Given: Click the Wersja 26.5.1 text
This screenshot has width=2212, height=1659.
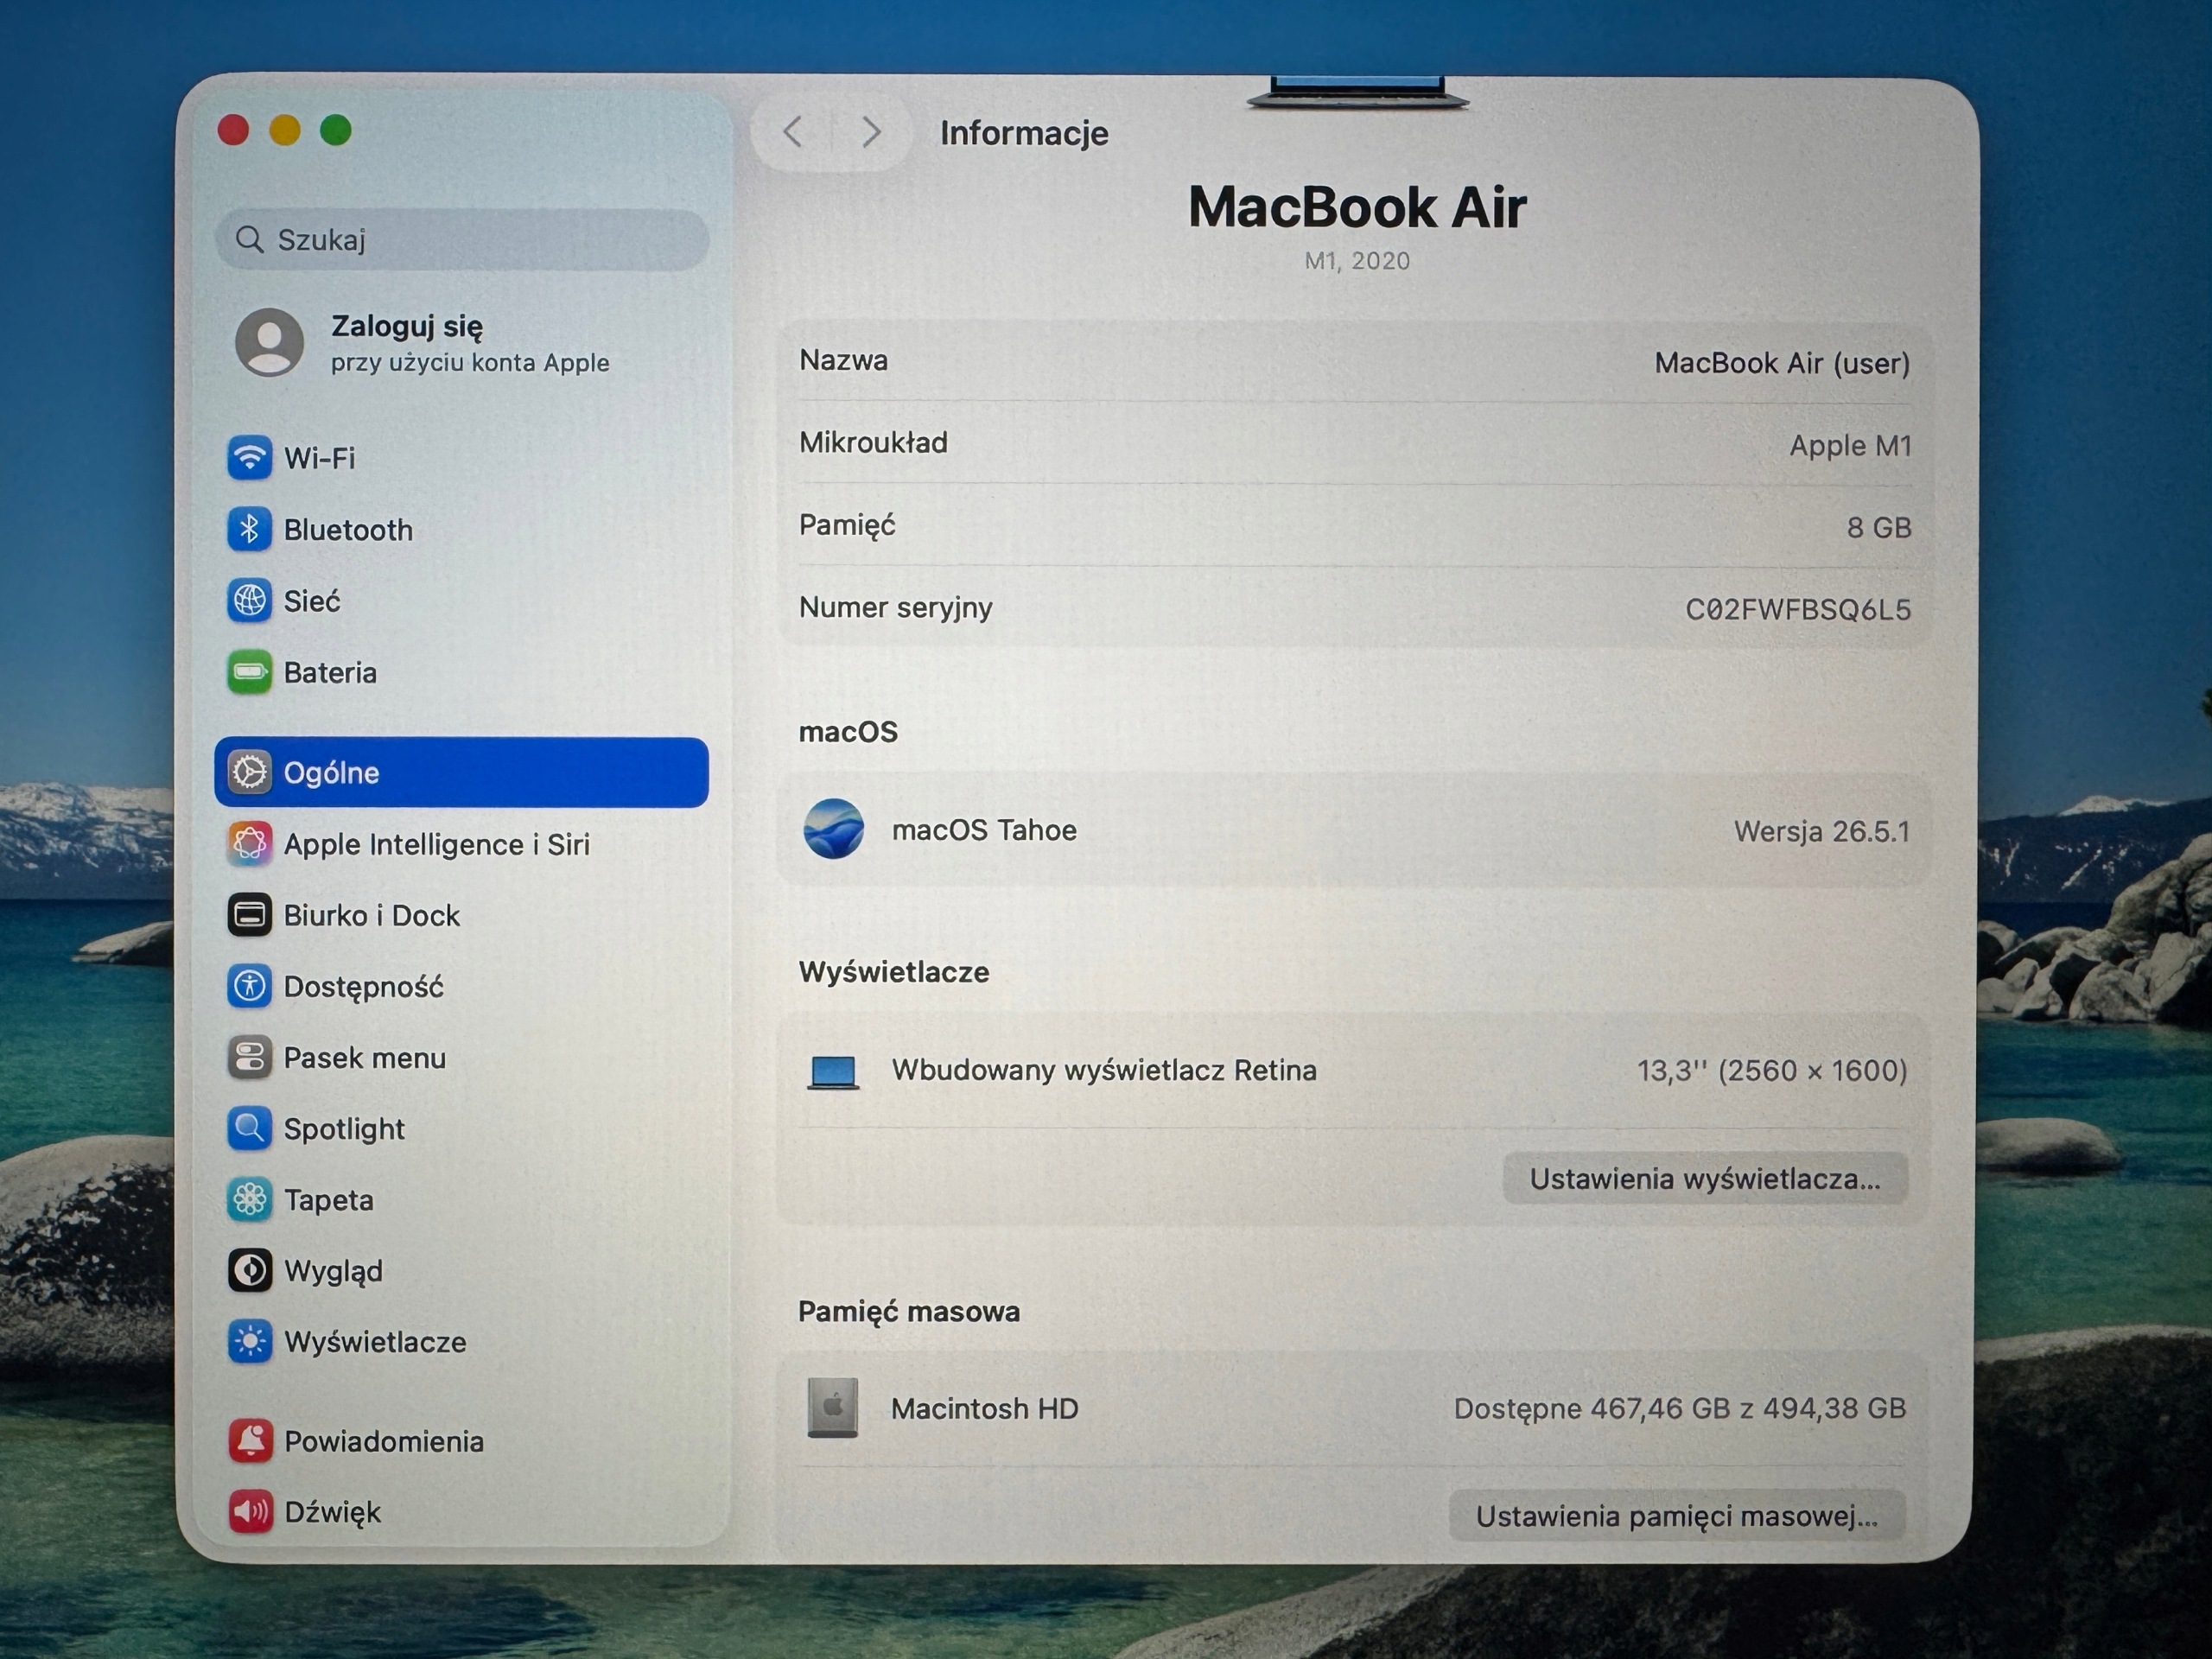Looking at the screenshot, I should [x=1822, y=831].
